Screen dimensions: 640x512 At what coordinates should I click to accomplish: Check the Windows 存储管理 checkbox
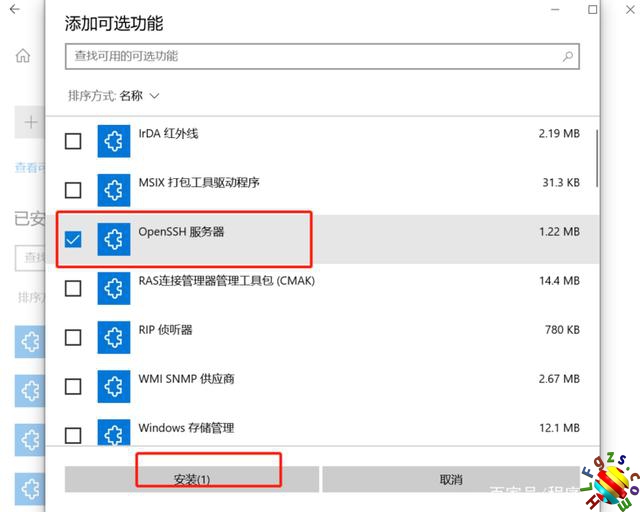coord(73,435)
